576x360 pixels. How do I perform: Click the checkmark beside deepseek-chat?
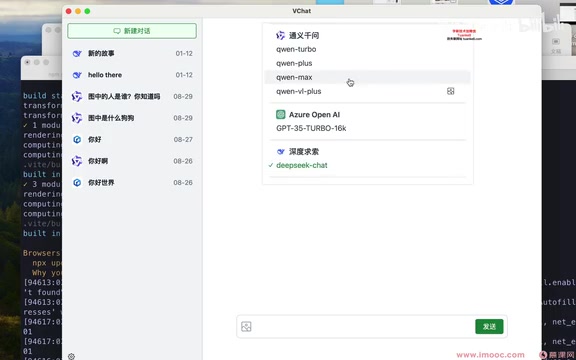coord(271,165)
